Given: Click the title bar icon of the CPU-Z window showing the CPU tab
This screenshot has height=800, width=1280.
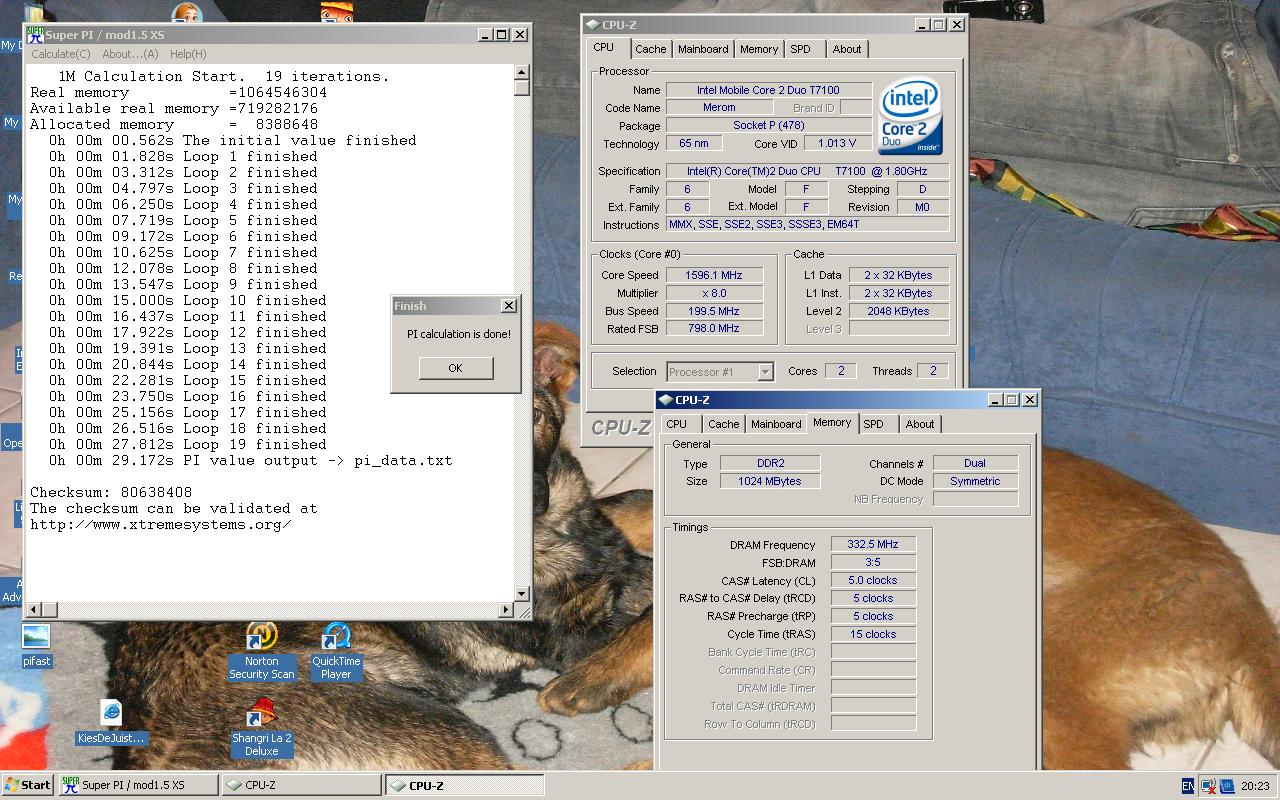Looking at the screenshot, I should (x=592, y=25).
